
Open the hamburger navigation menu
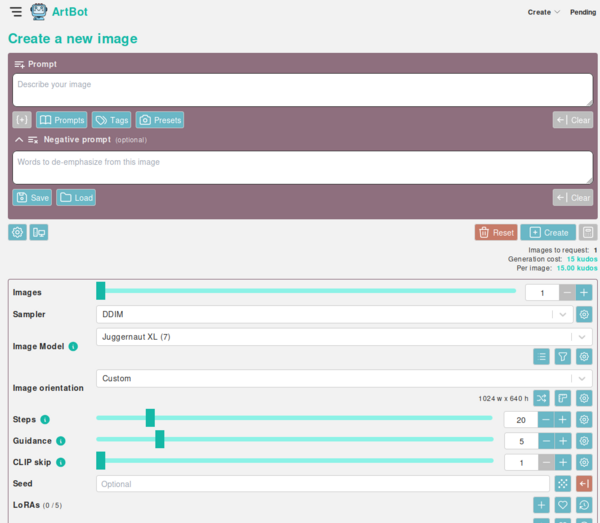[15, 12]
